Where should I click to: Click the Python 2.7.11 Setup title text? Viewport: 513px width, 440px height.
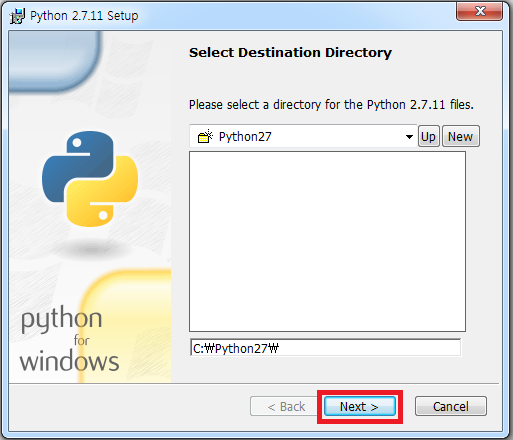click(84, 16)
